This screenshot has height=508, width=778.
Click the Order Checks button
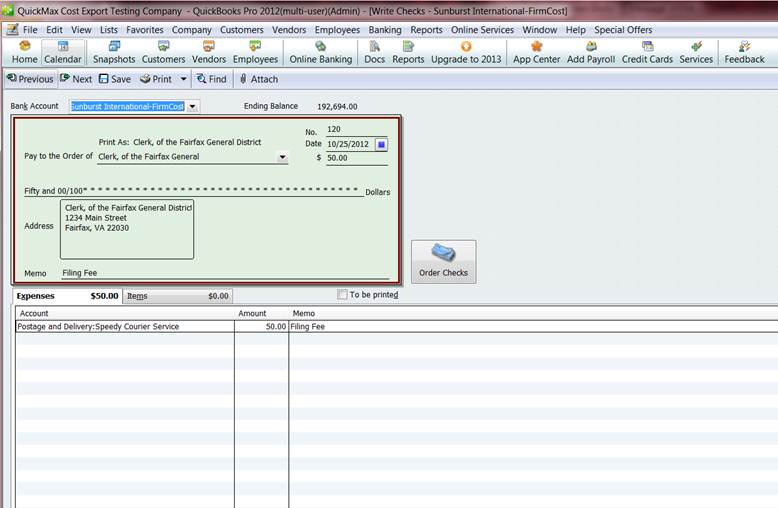click(443, 261)
